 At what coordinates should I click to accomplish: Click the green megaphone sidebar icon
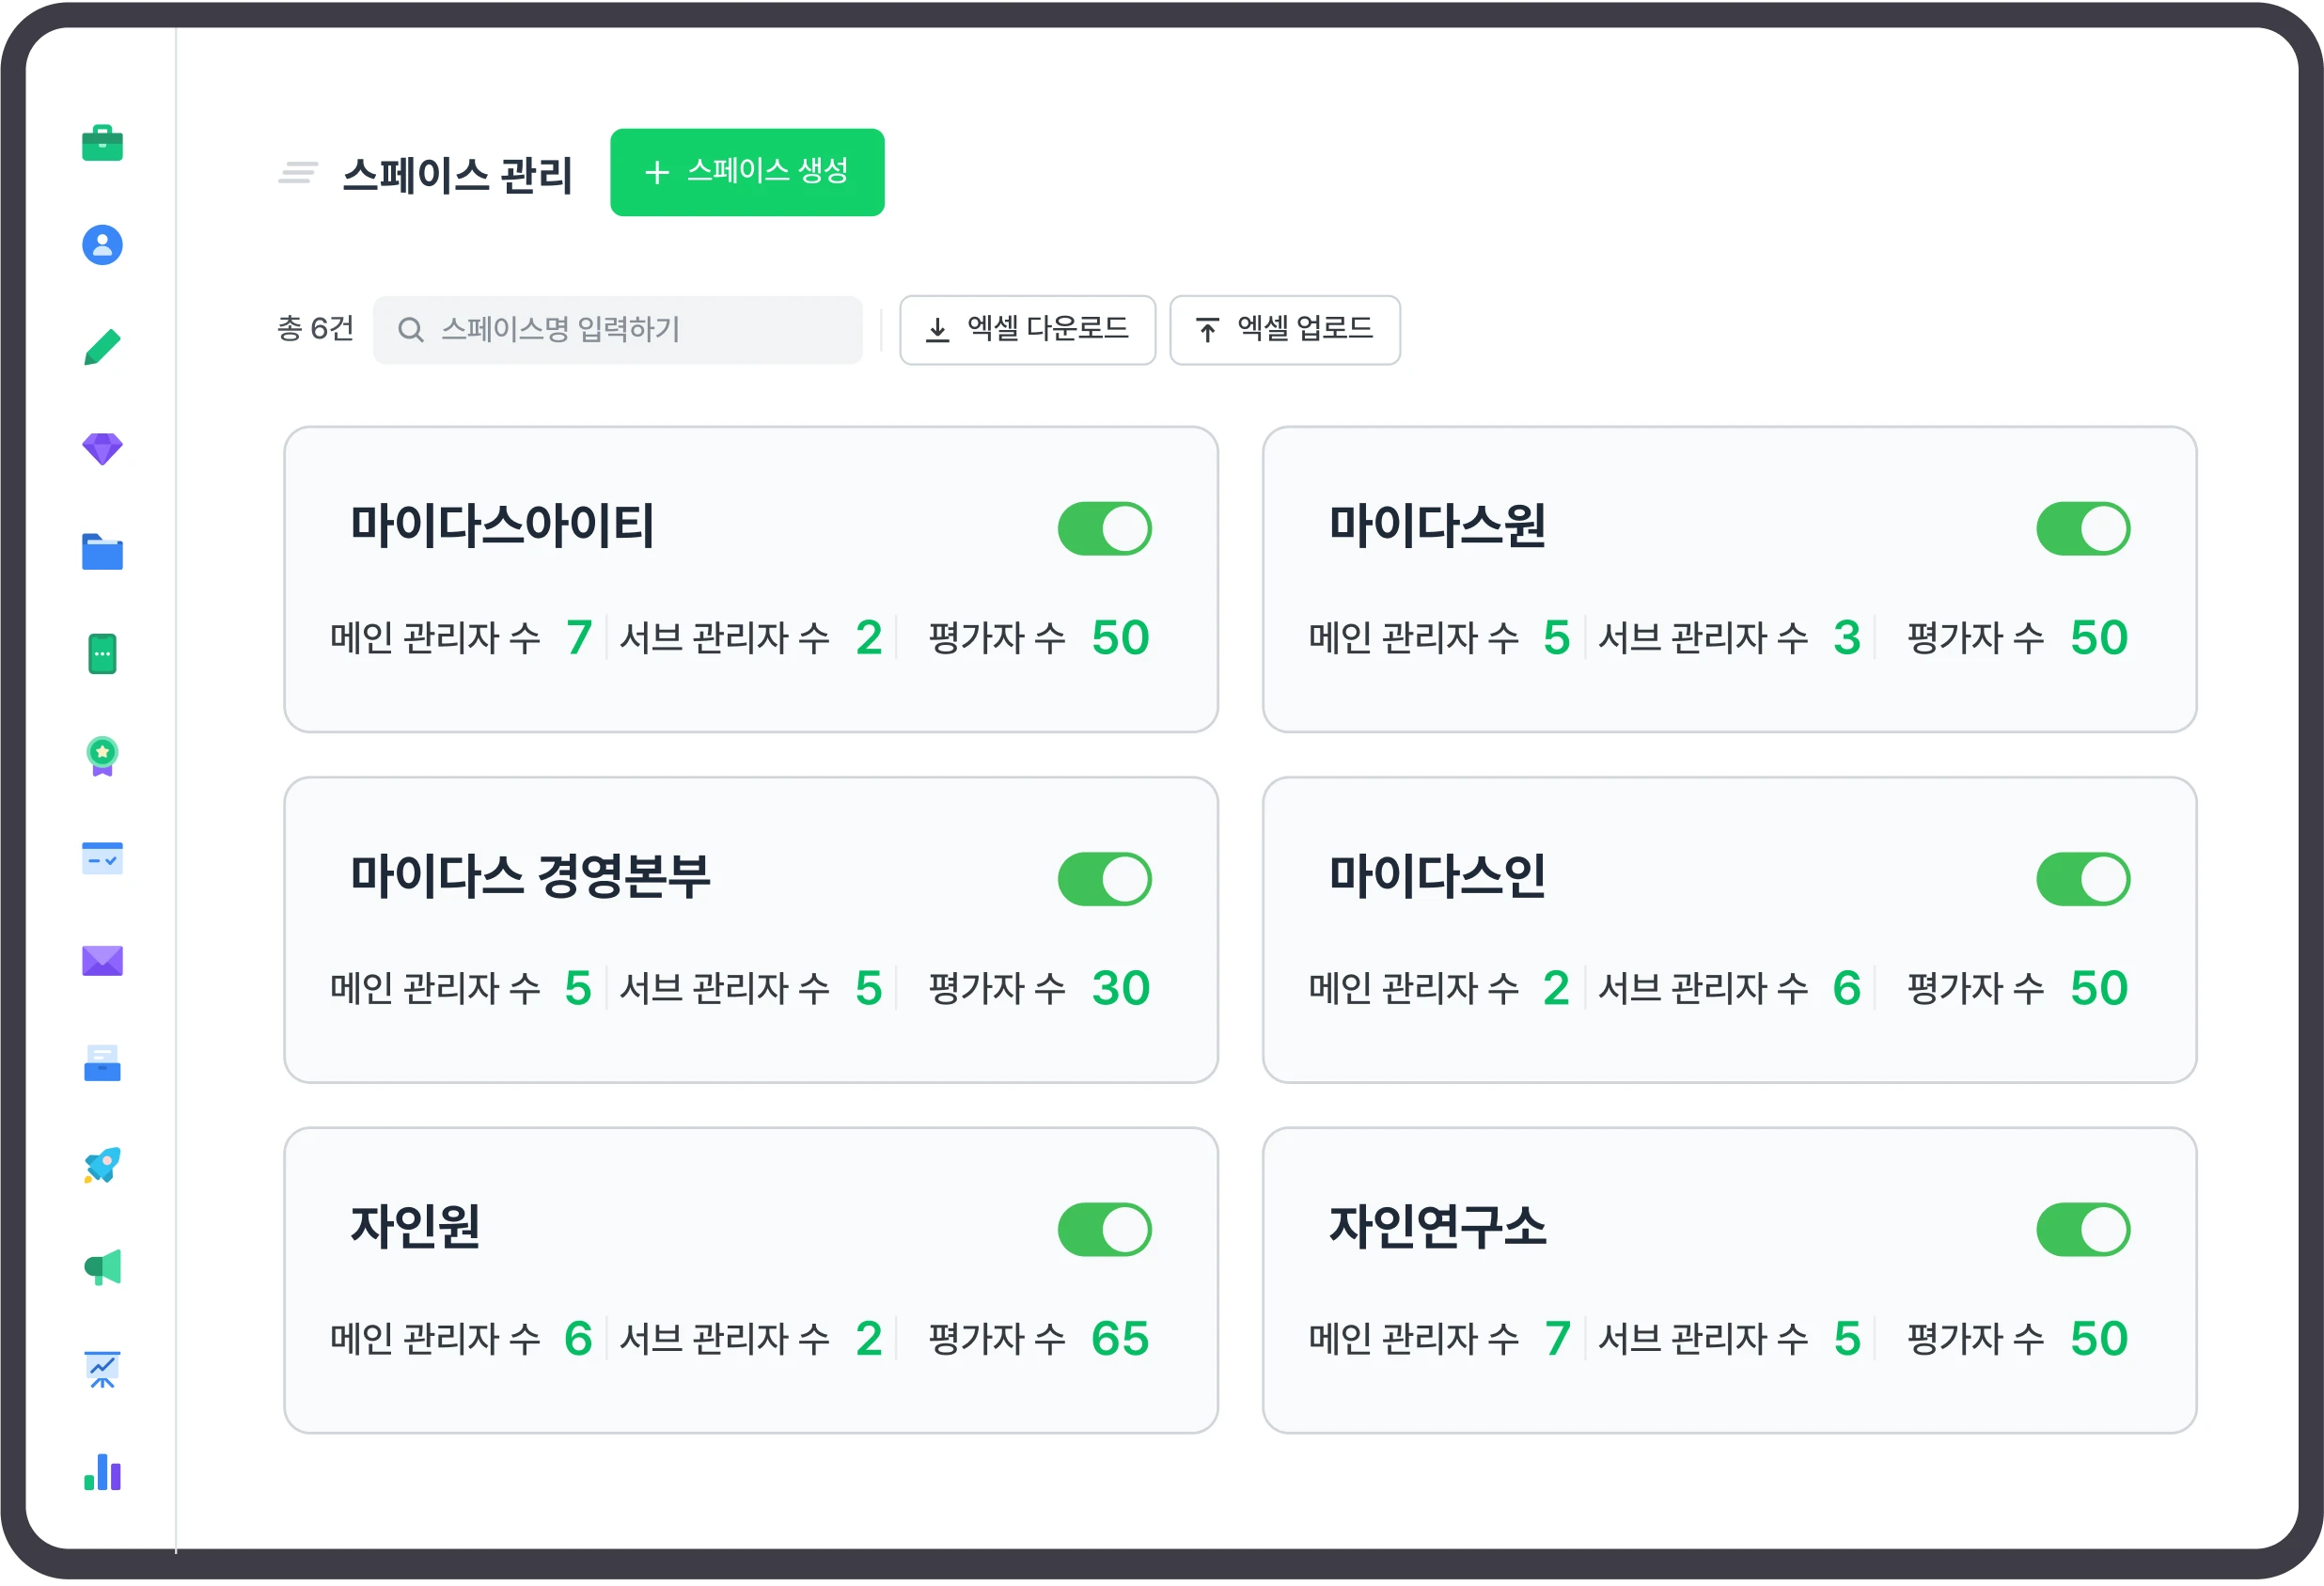click(x=102, y=1267)
